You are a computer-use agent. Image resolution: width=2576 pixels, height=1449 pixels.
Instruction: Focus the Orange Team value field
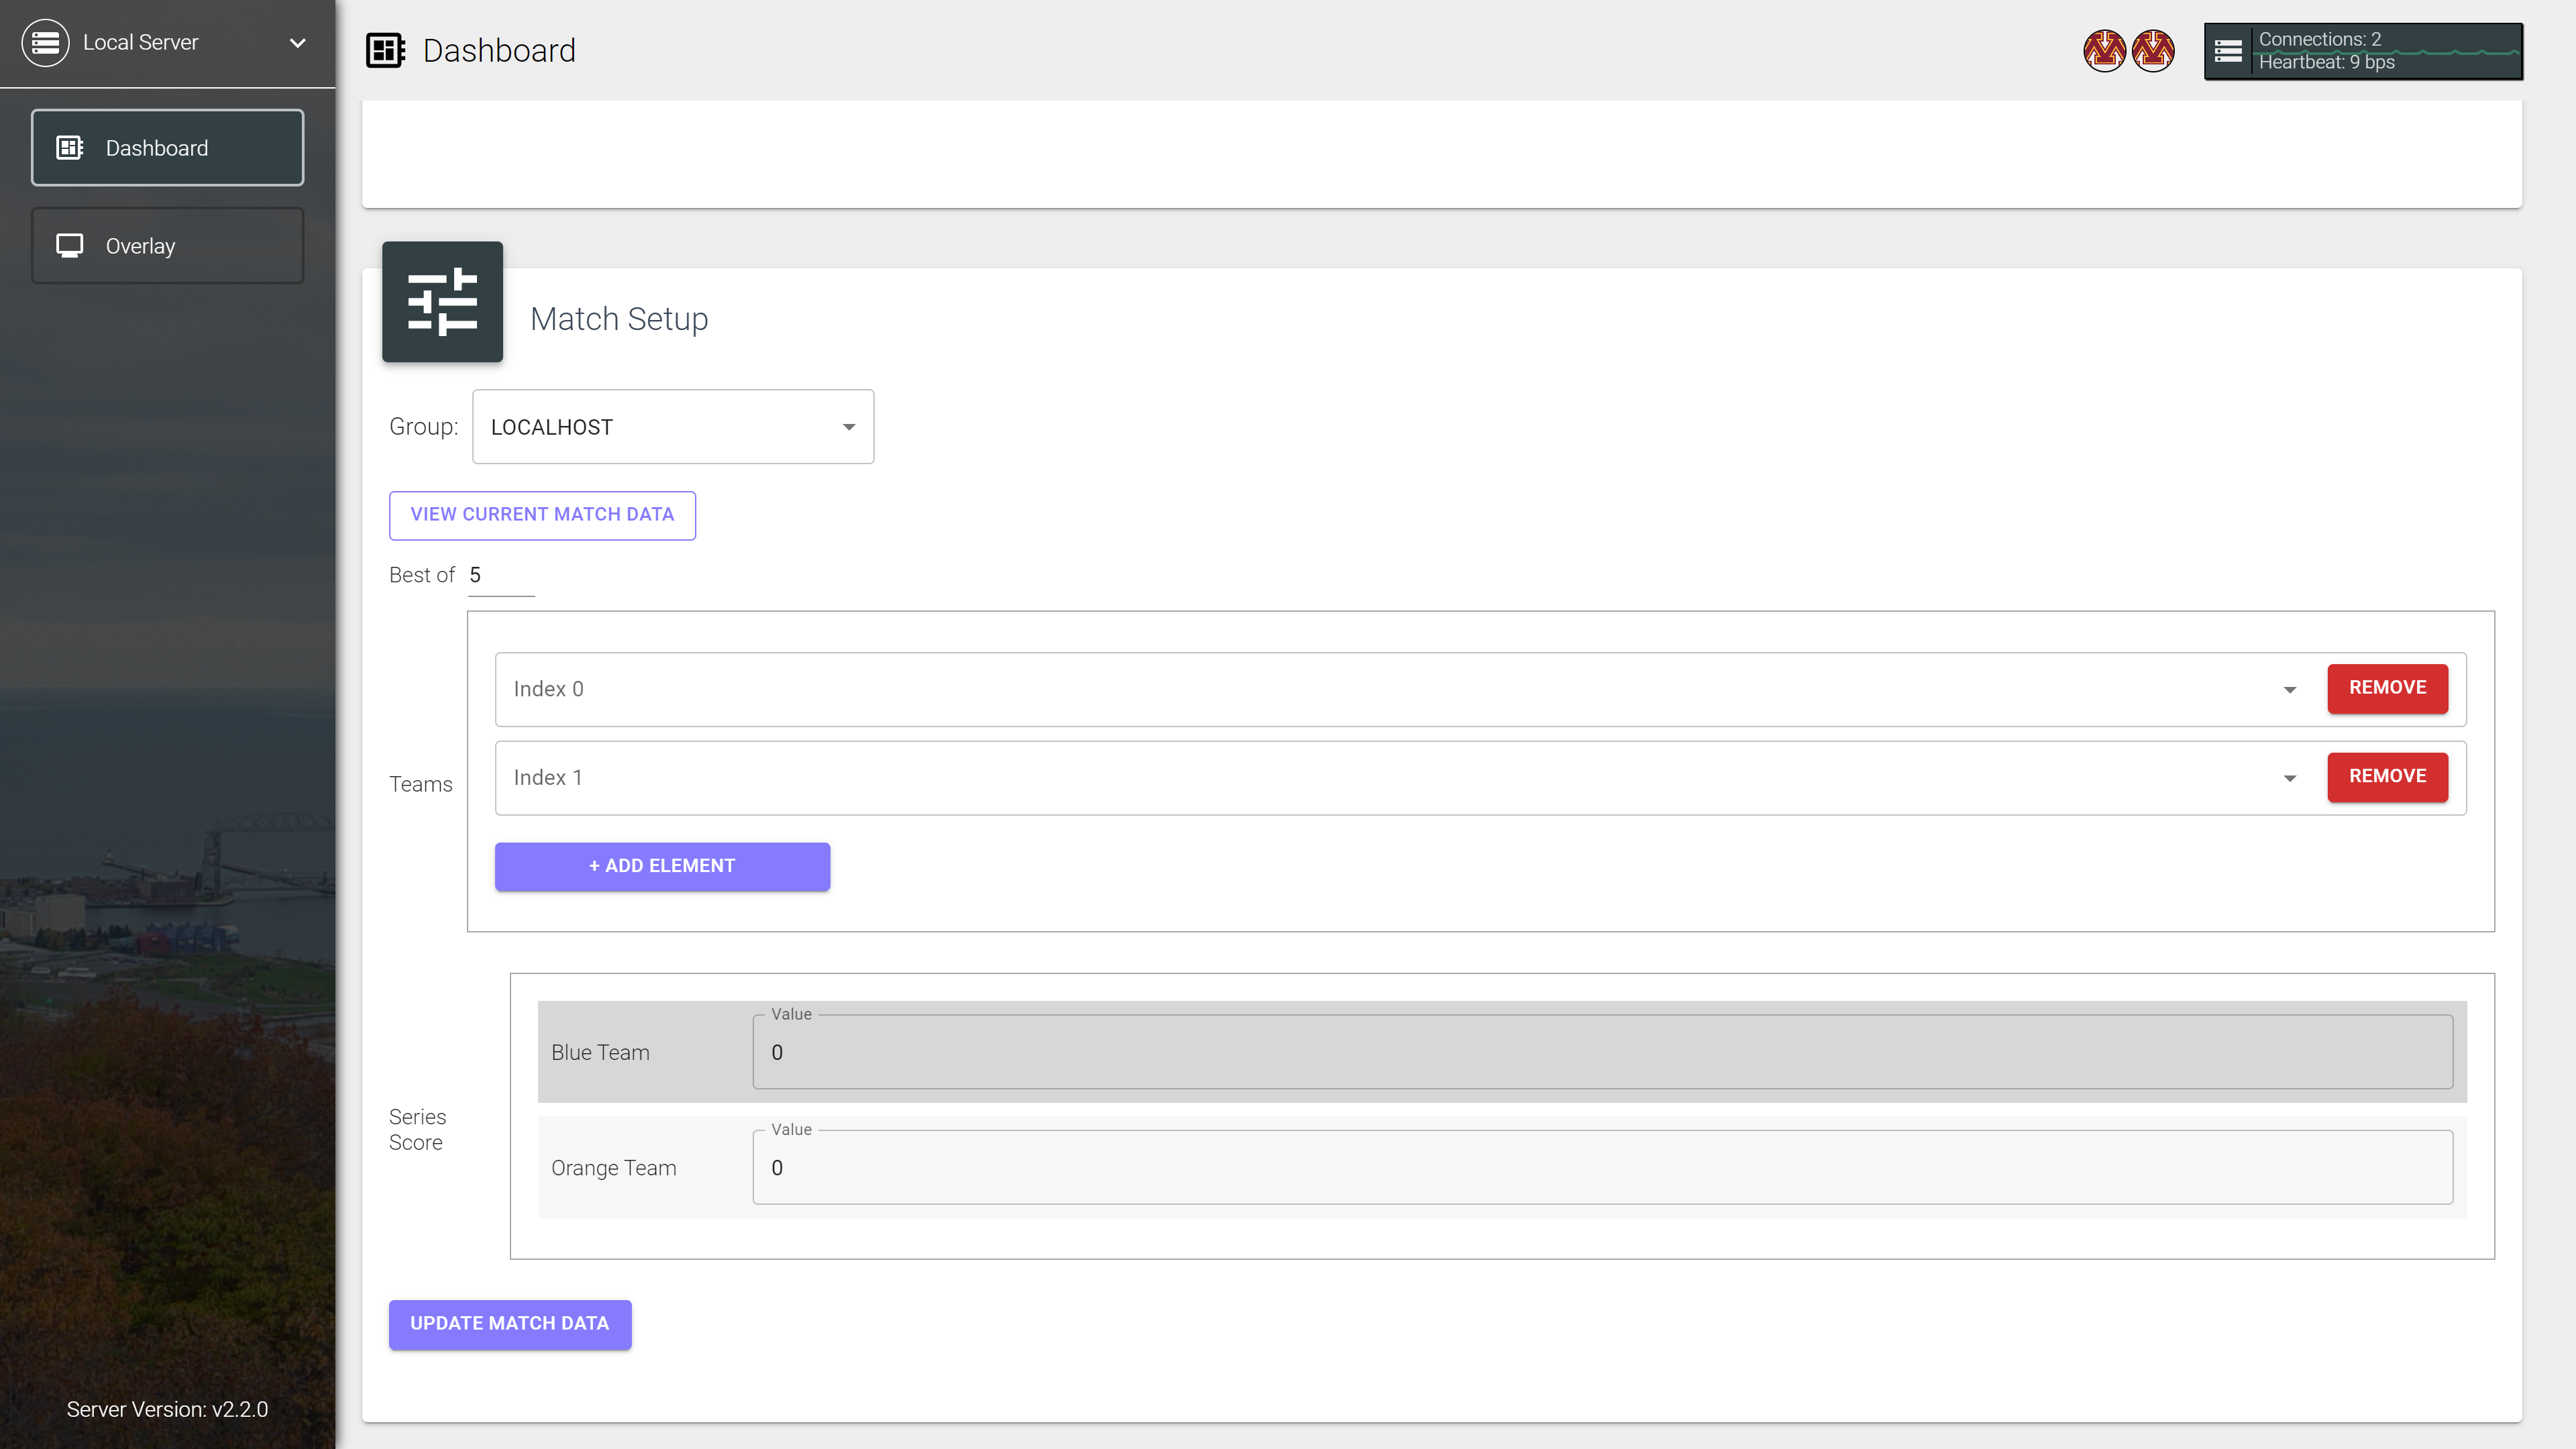click(1602, 1167)
